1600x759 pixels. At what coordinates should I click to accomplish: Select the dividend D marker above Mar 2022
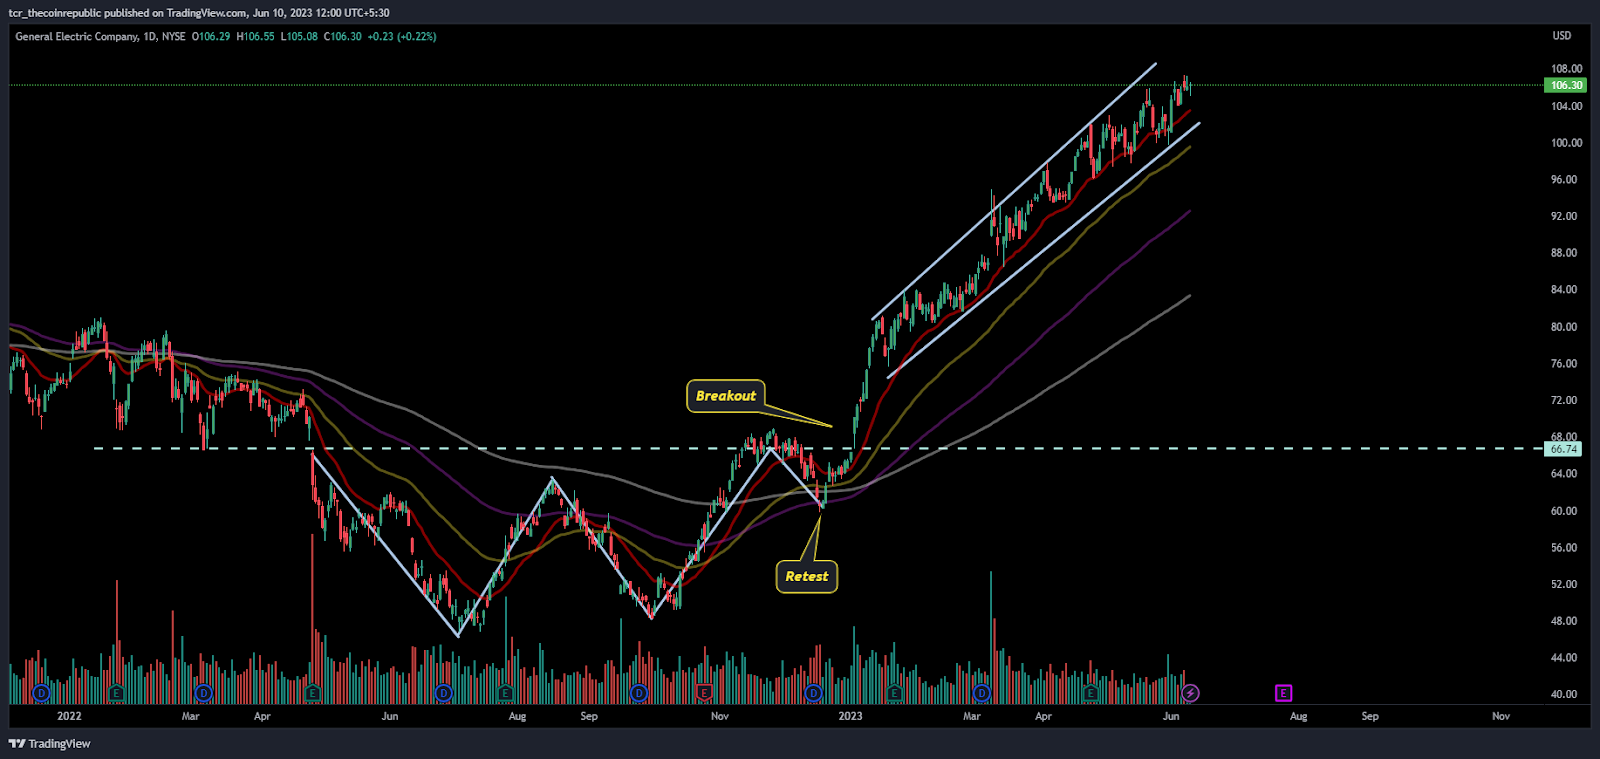(x=204, y=693)
